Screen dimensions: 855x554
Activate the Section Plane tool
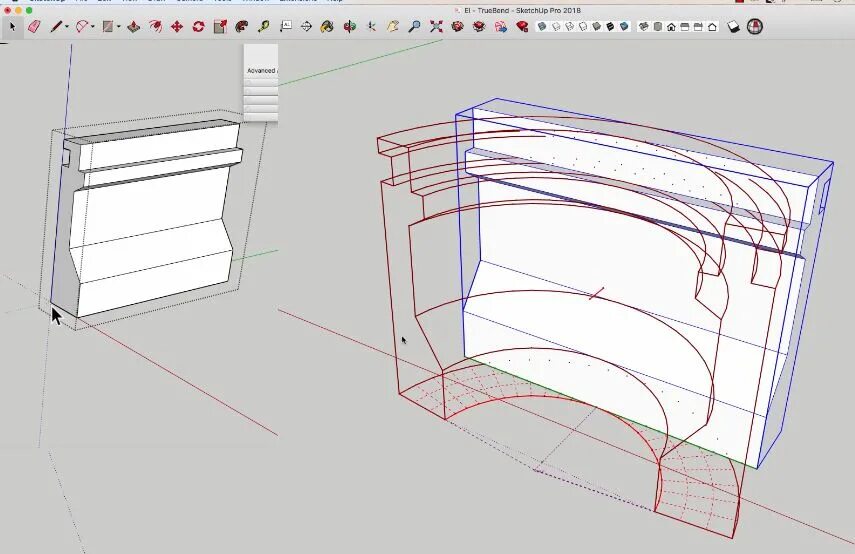[306, 26]
